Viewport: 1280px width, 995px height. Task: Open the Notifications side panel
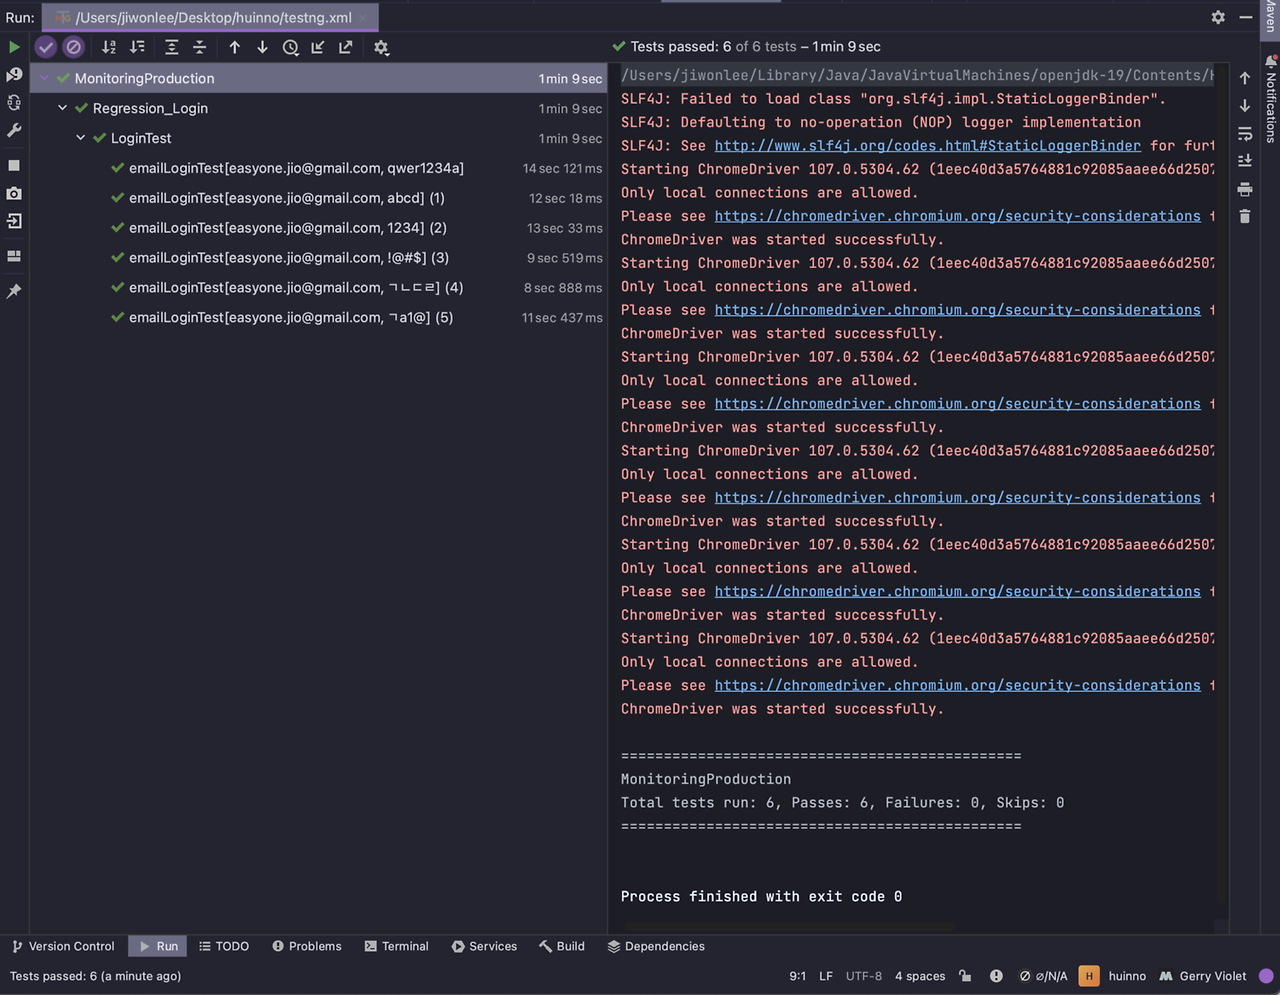pos(1271,98)
